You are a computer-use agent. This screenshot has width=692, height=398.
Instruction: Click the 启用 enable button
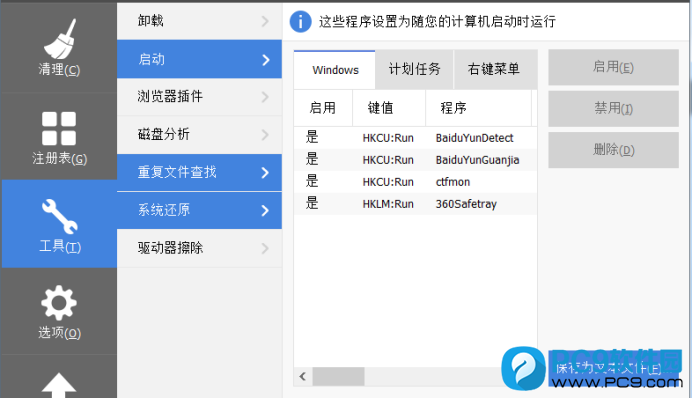pos(613,67)
